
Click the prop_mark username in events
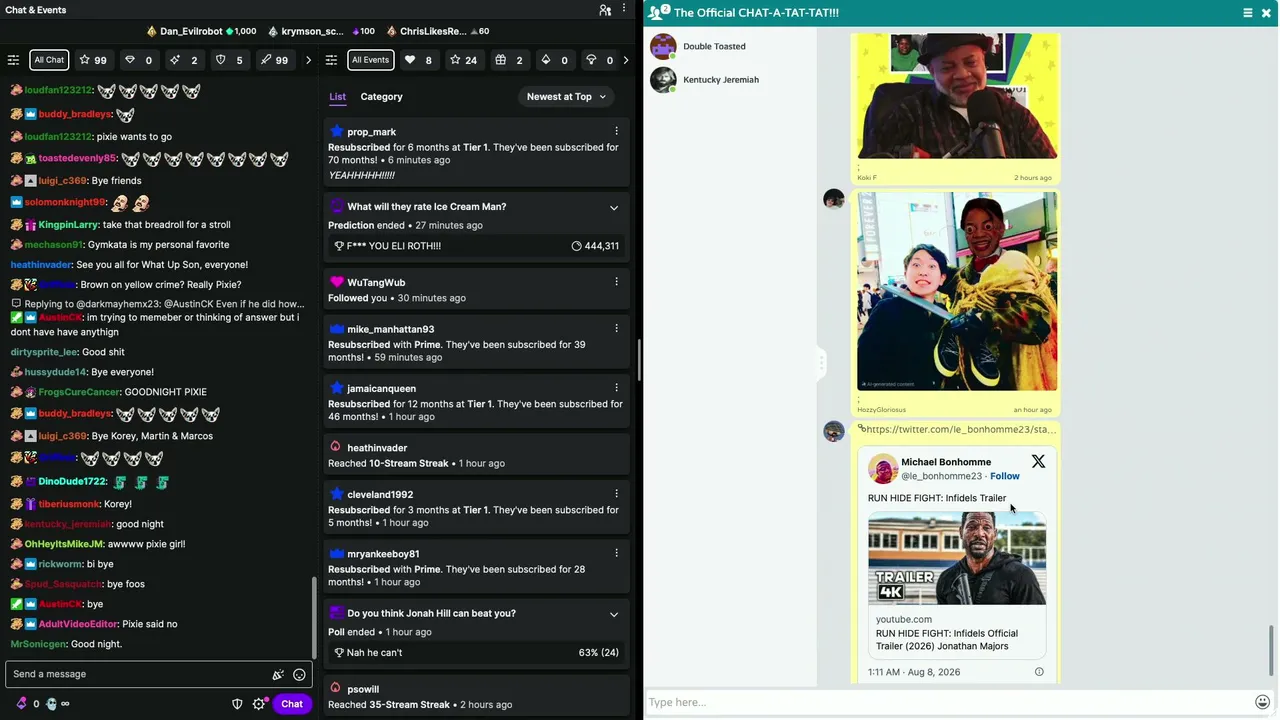point(372,132)
